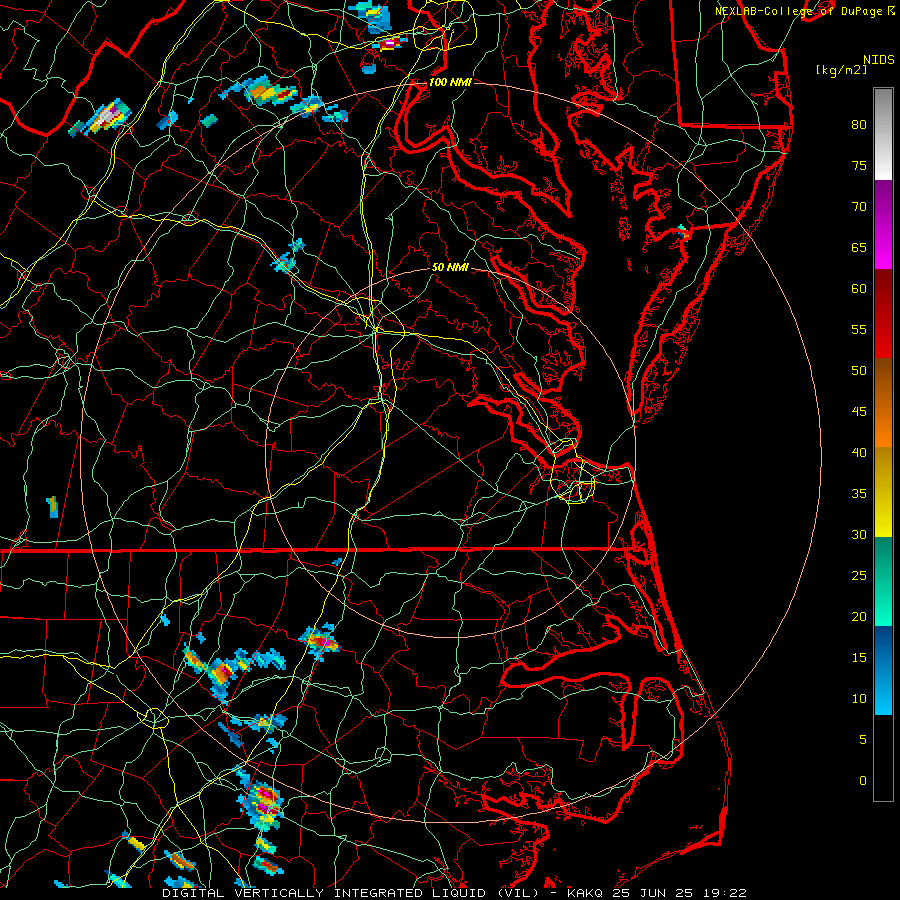900x900 pixels.
Task: Click the color scale value 15
Action: (x=859, y=658)
